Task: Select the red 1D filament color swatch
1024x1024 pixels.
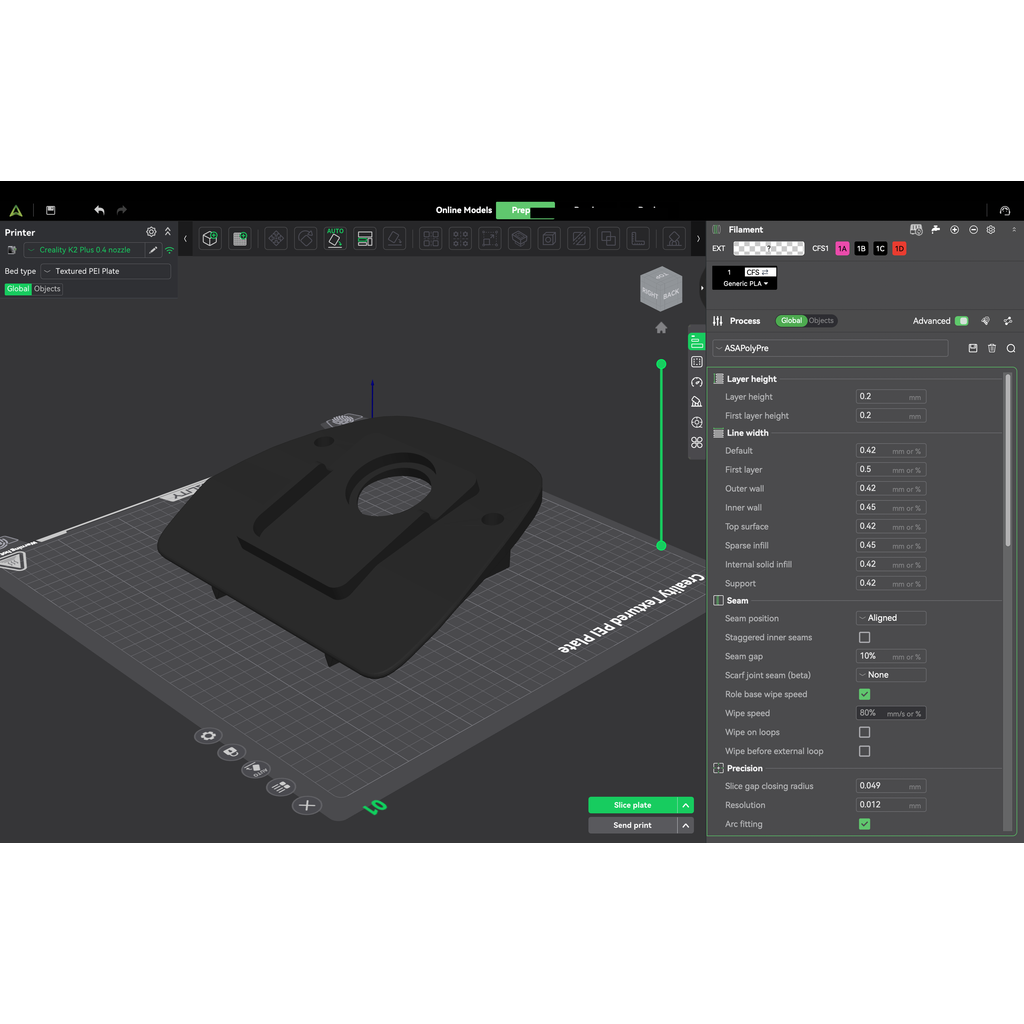Action: pos(899,249)
